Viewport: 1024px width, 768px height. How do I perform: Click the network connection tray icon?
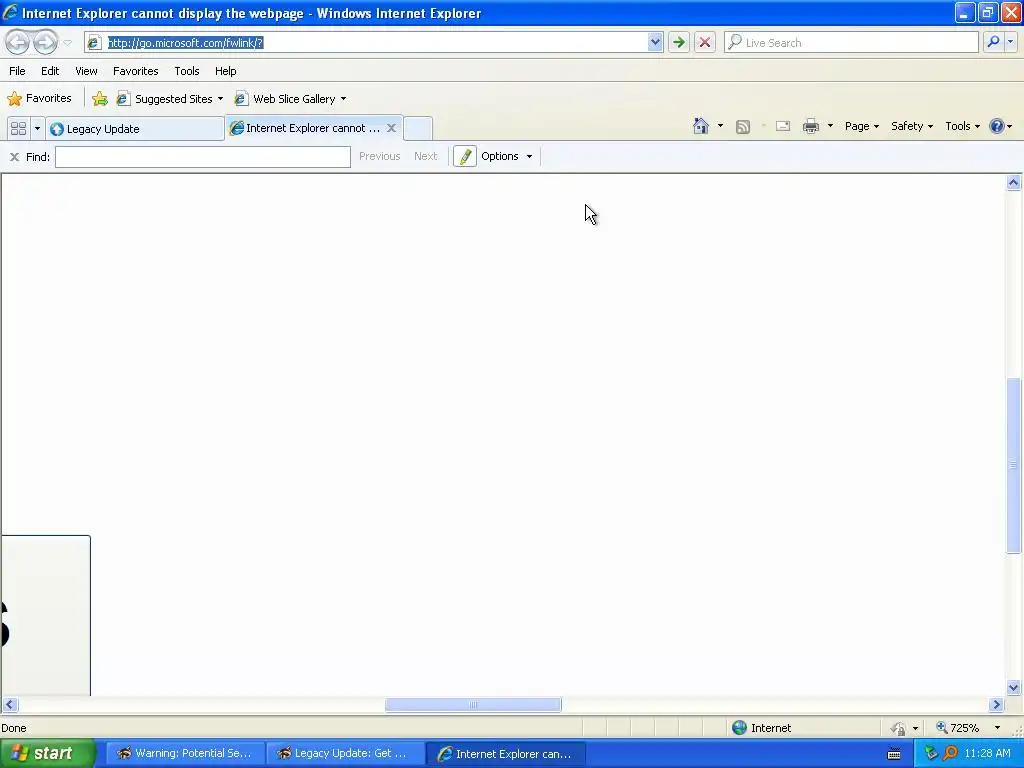point(931,754)
